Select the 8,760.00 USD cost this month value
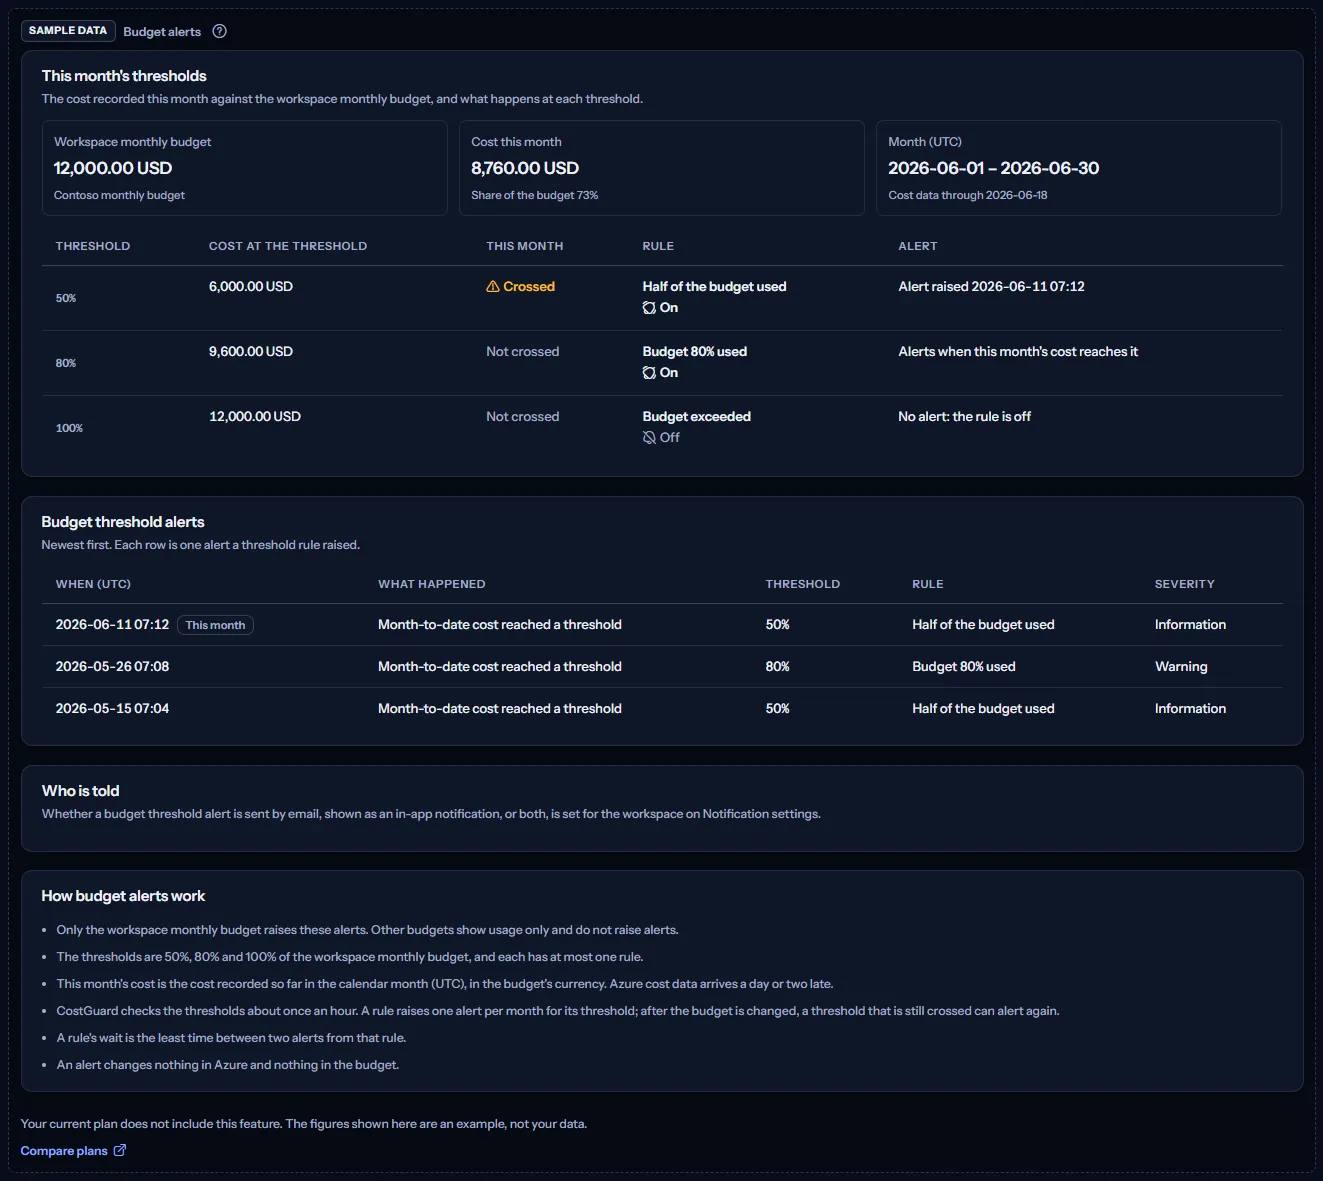The width and height of the screenshot is (1323, 1181). (x=525, y=168)
